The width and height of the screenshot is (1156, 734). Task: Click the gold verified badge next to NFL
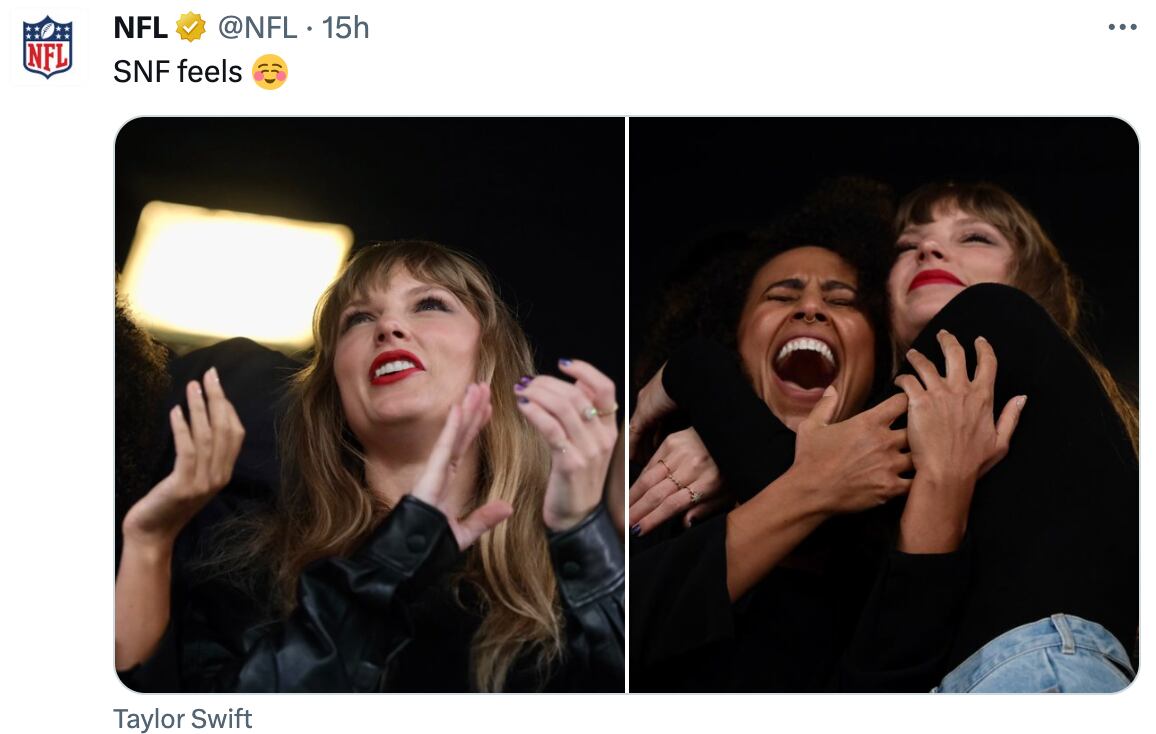pos(190,28)
